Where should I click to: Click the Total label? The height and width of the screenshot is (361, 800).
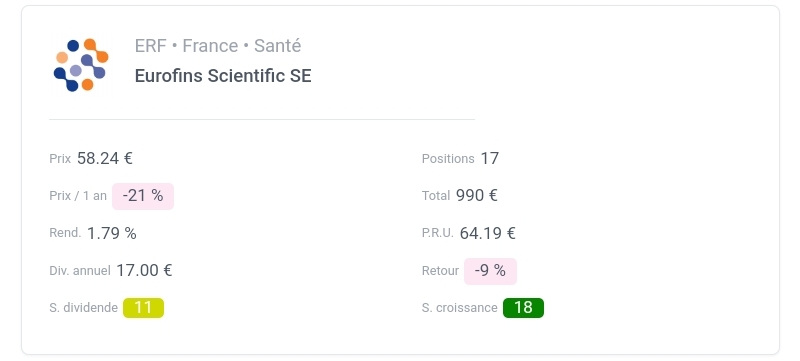(436, 196)
